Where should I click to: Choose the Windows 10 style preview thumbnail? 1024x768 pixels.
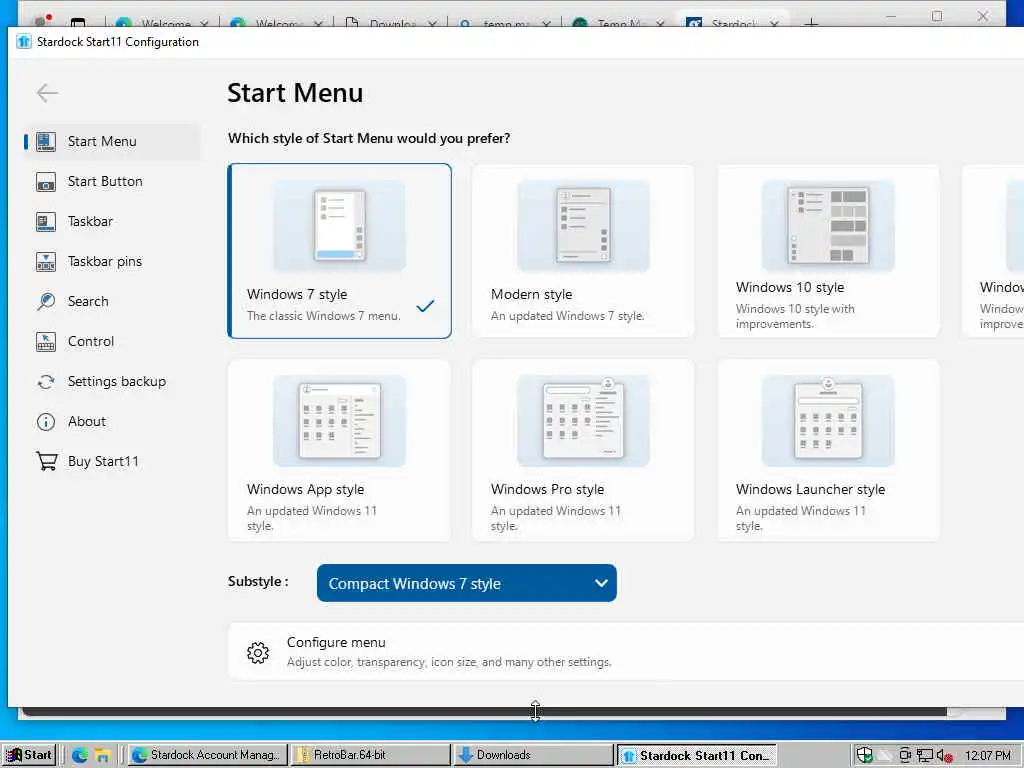coord(828,226)
